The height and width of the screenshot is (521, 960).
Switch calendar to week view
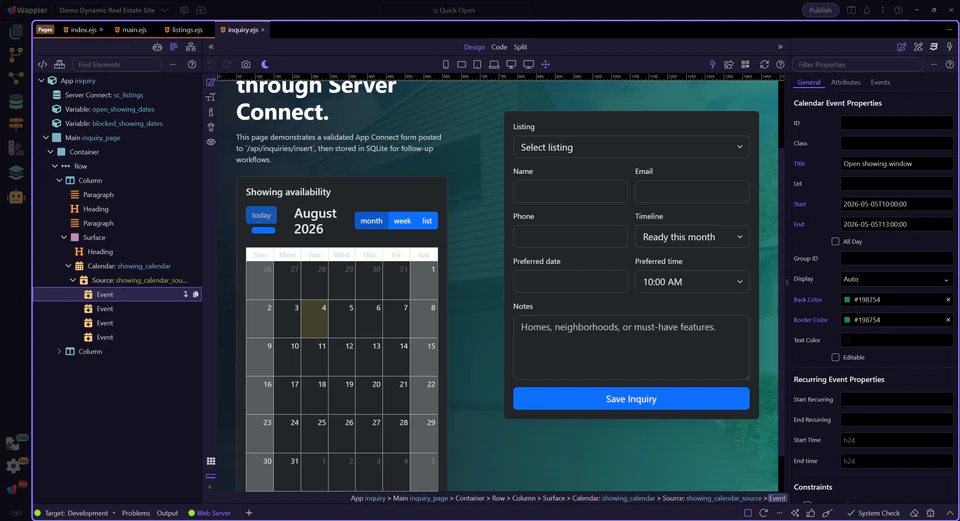402,220
